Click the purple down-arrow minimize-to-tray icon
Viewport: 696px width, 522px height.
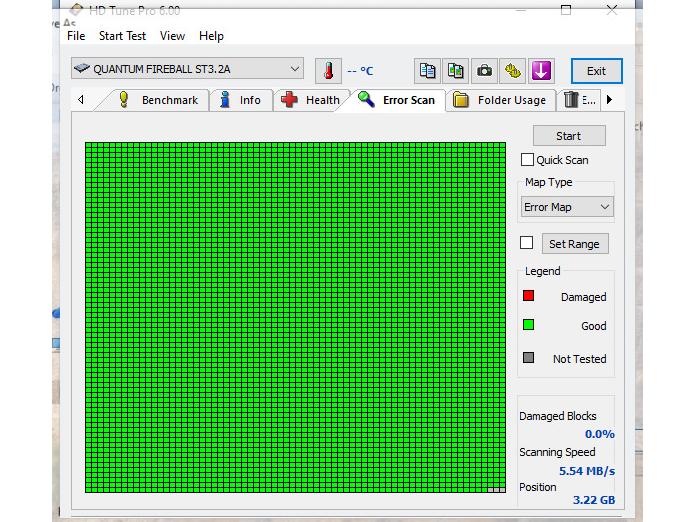(x=541, y=71)
